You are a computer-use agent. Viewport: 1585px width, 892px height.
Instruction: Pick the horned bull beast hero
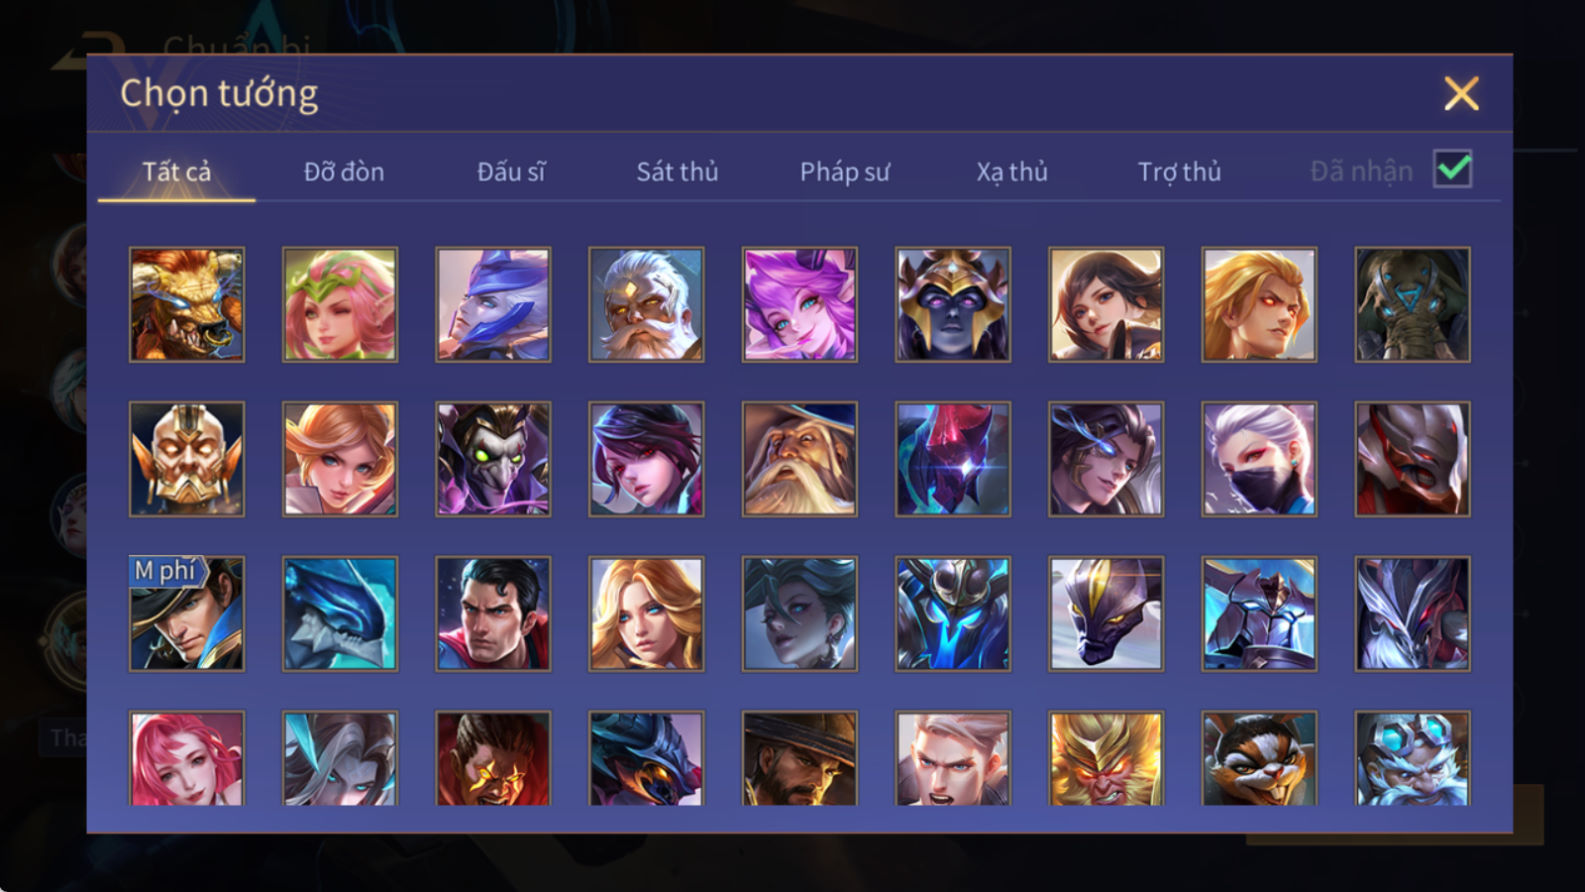pos(187,305)
